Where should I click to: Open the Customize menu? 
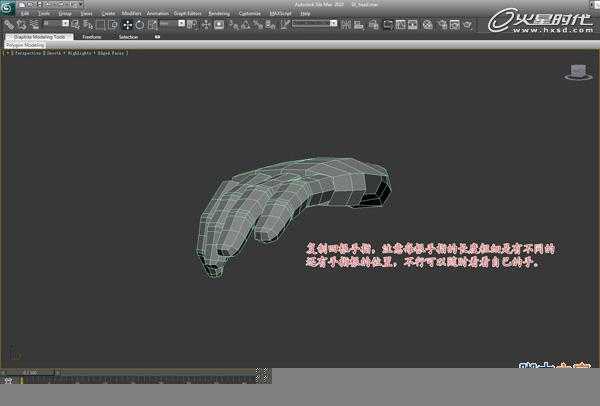249,13
